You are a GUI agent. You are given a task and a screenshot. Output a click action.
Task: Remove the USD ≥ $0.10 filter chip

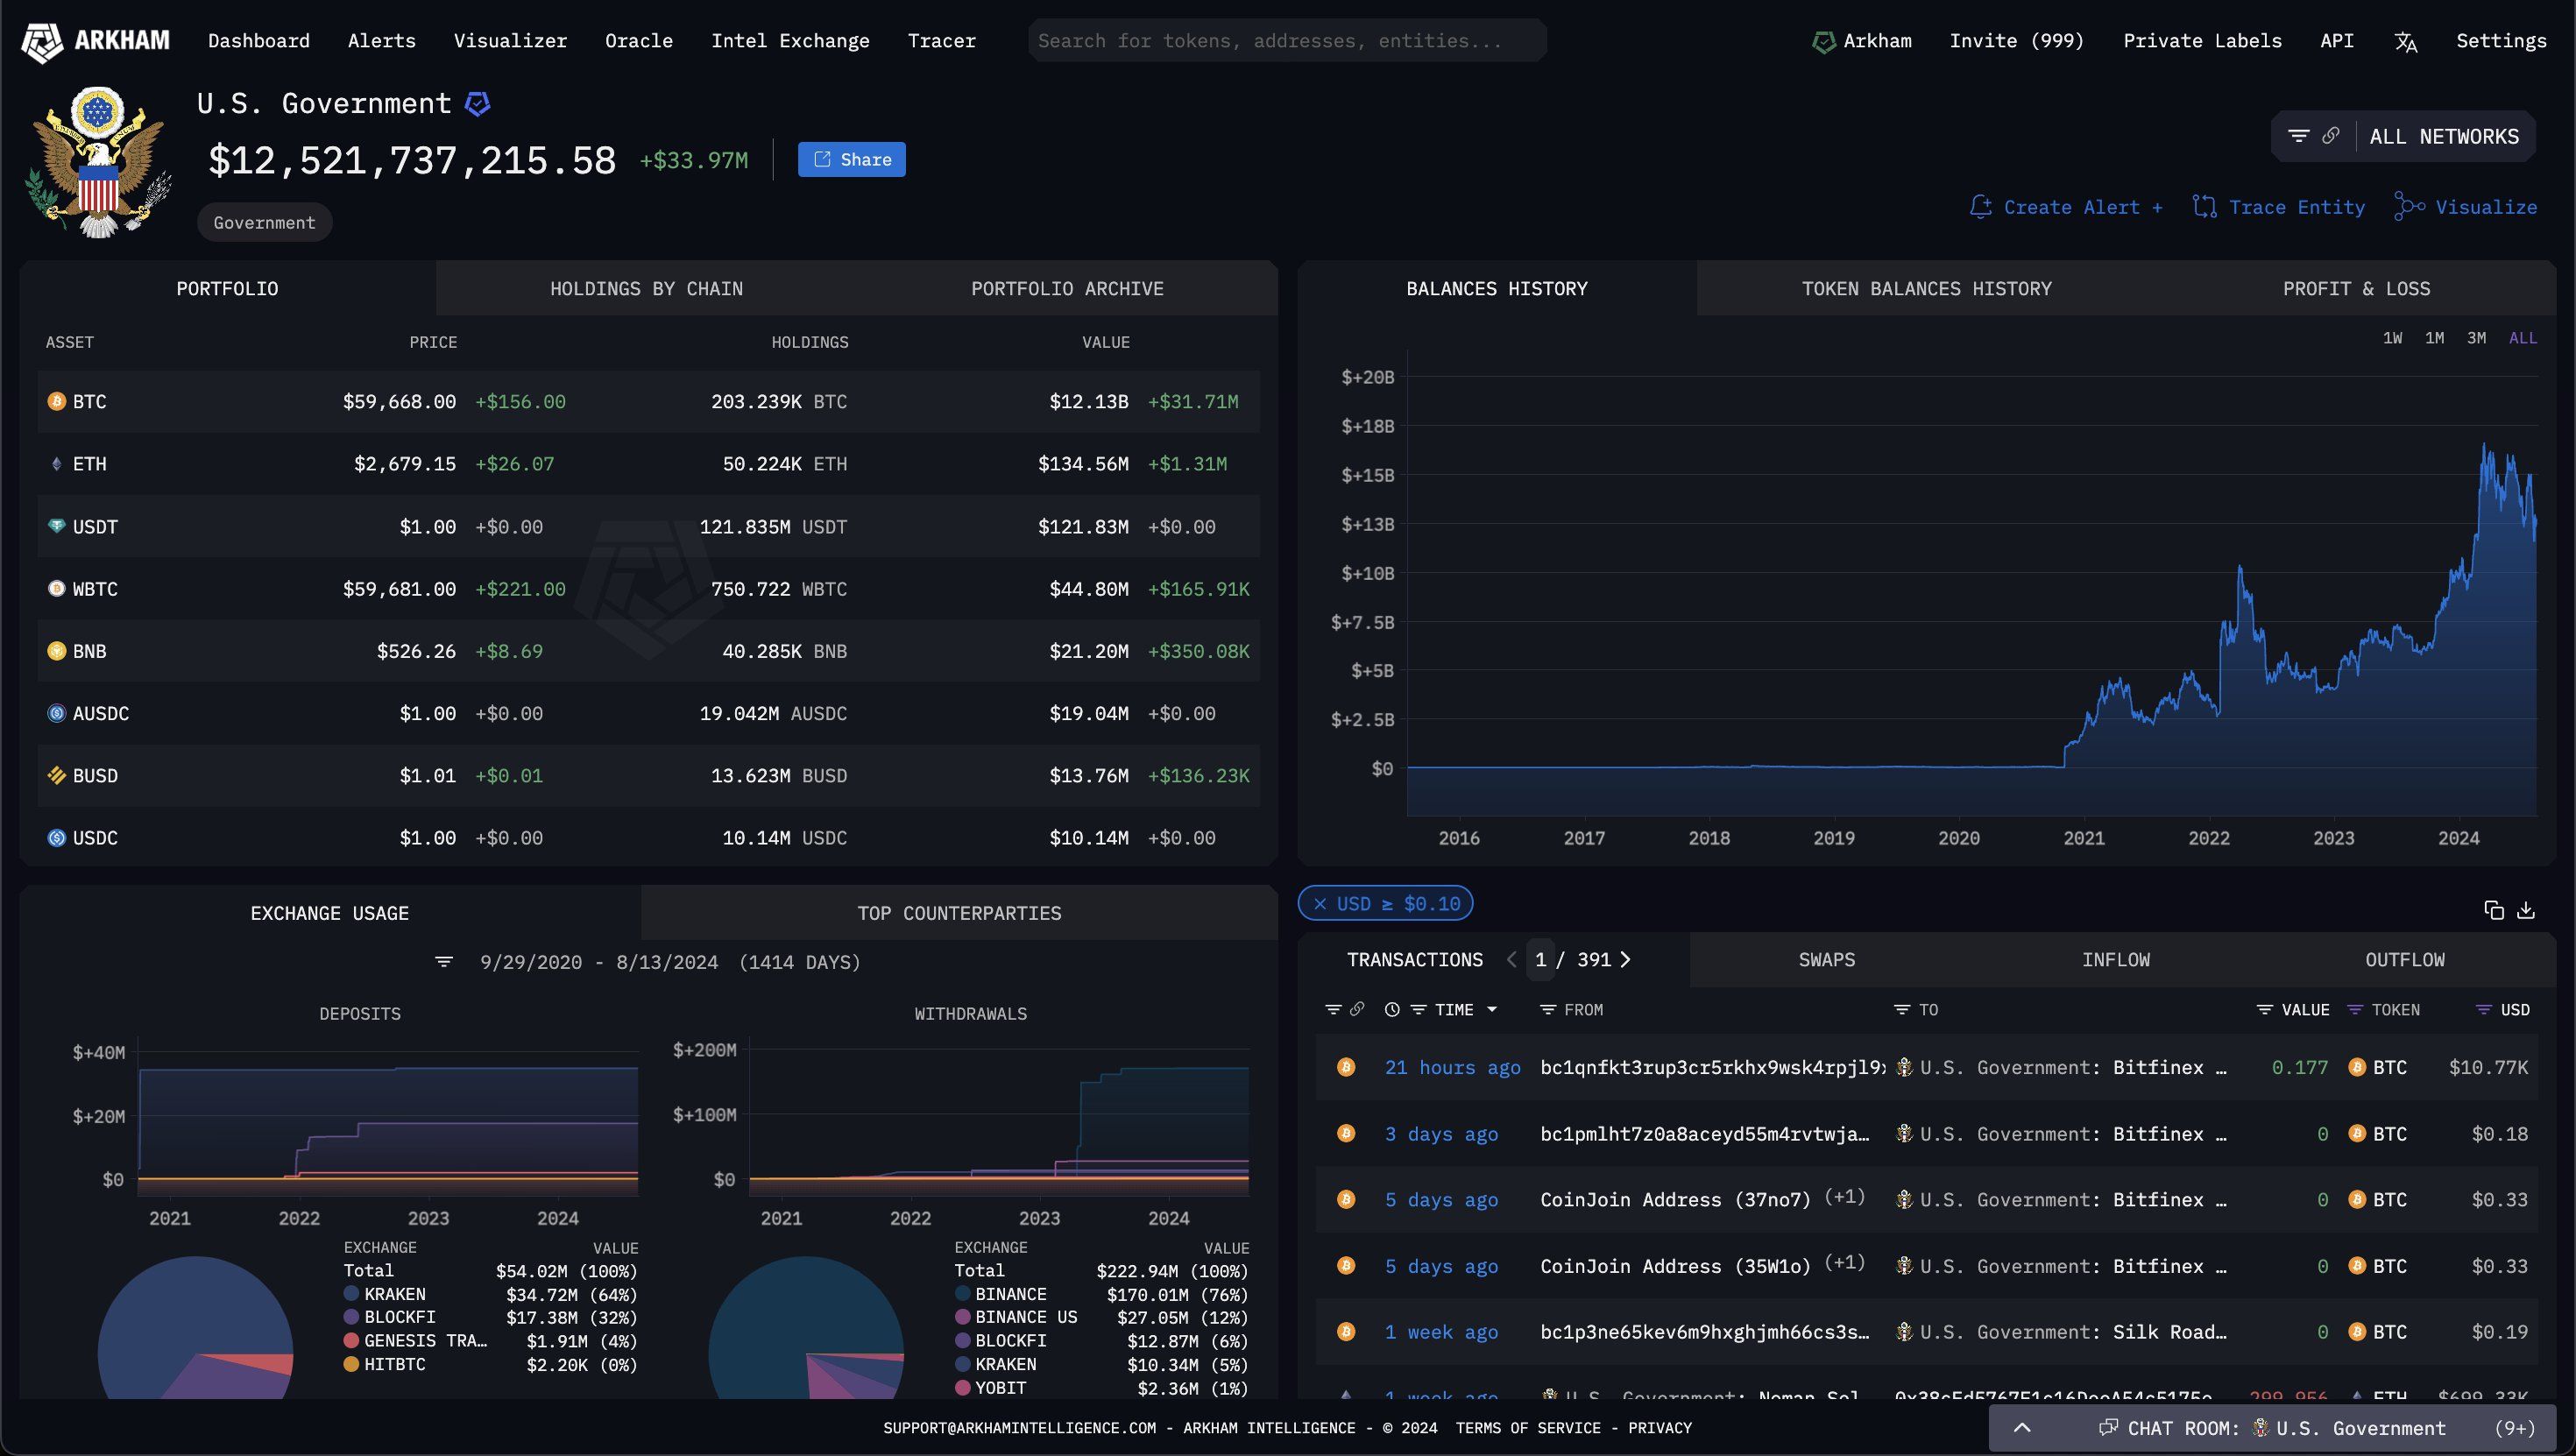(1320, 904)
